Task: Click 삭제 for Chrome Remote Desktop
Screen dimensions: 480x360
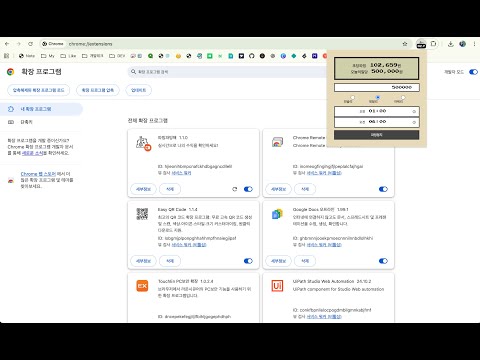Action: click(x=305, y=189)
